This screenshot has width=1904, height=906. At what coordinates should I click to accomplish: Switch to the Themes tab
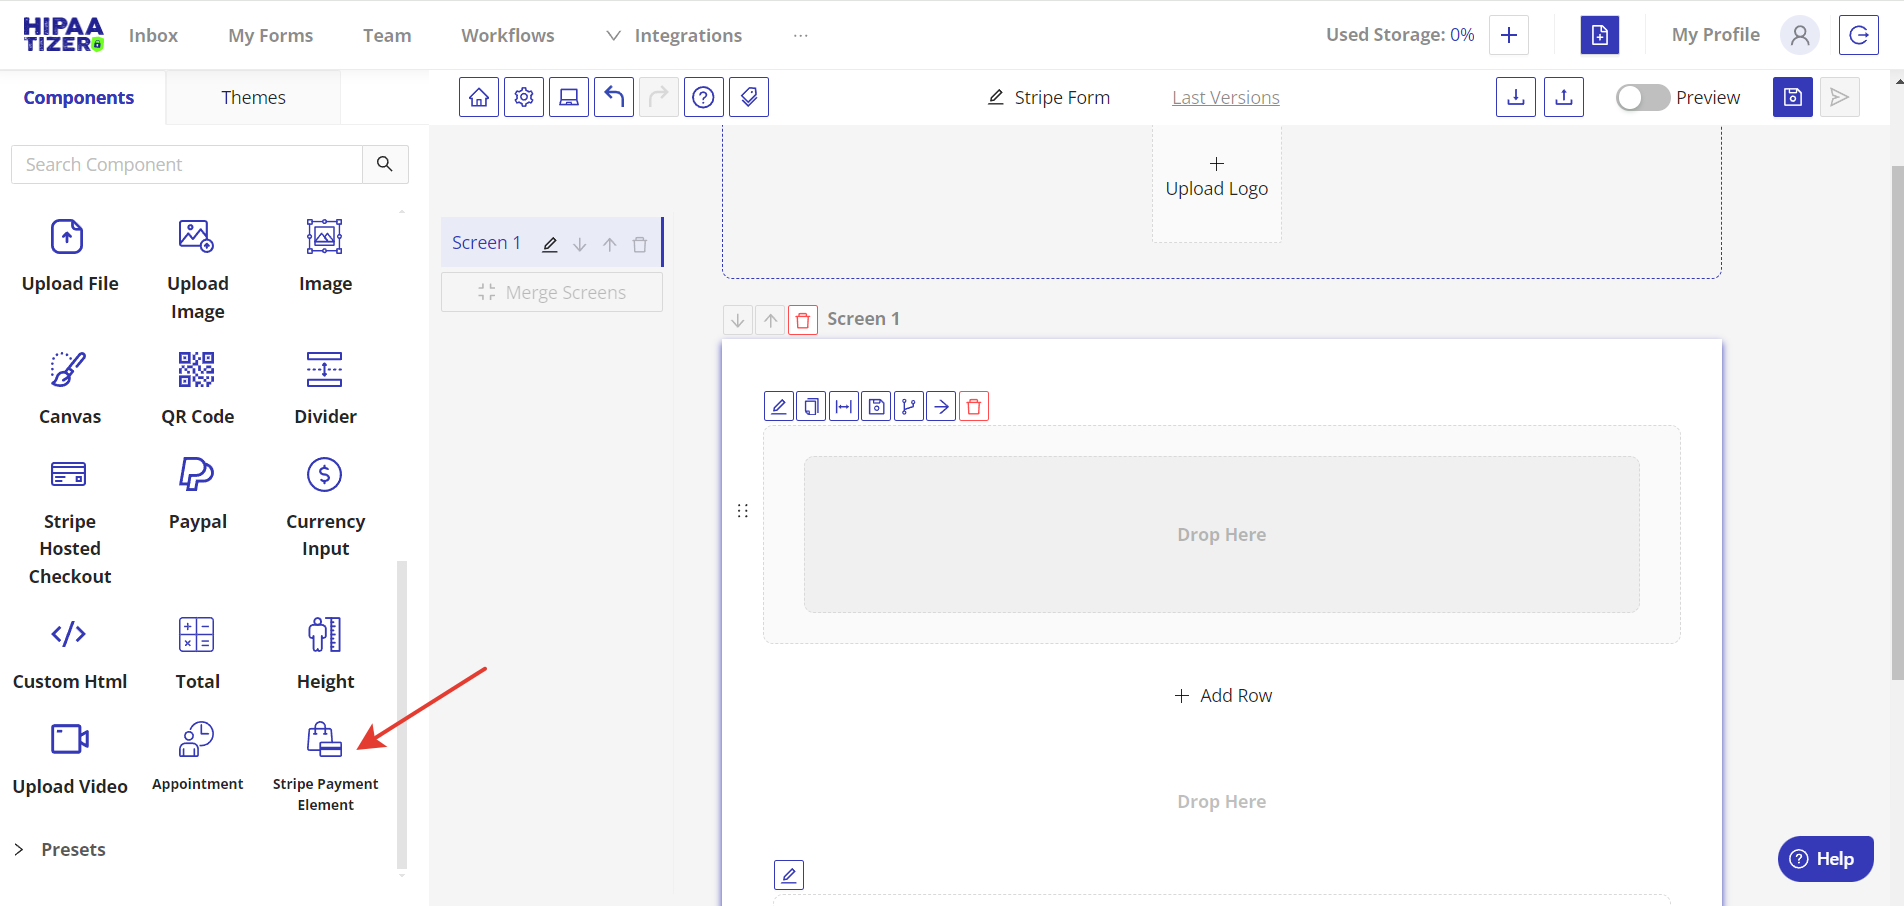coord(253,97)
